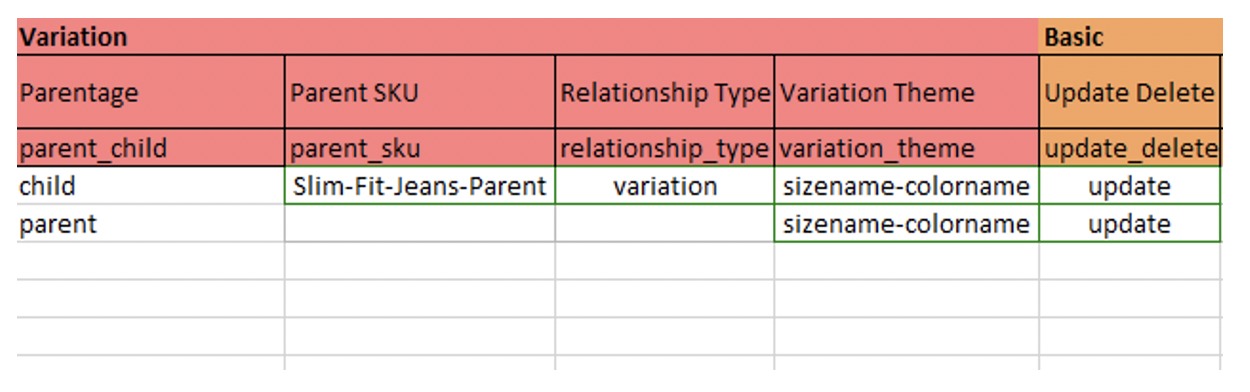Click the Parent SKU header cell
Screen dimensions: 1250x392
420,92
